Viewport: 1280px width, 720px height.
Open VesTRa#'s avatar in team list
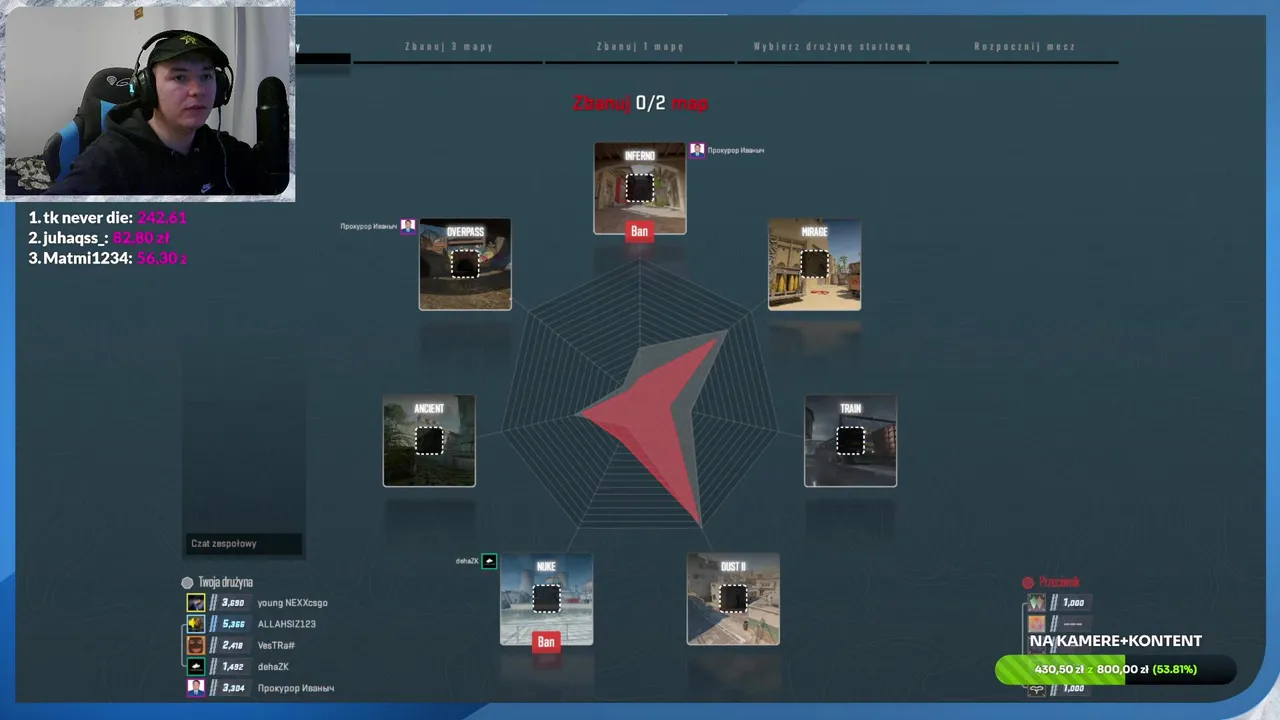196,645
